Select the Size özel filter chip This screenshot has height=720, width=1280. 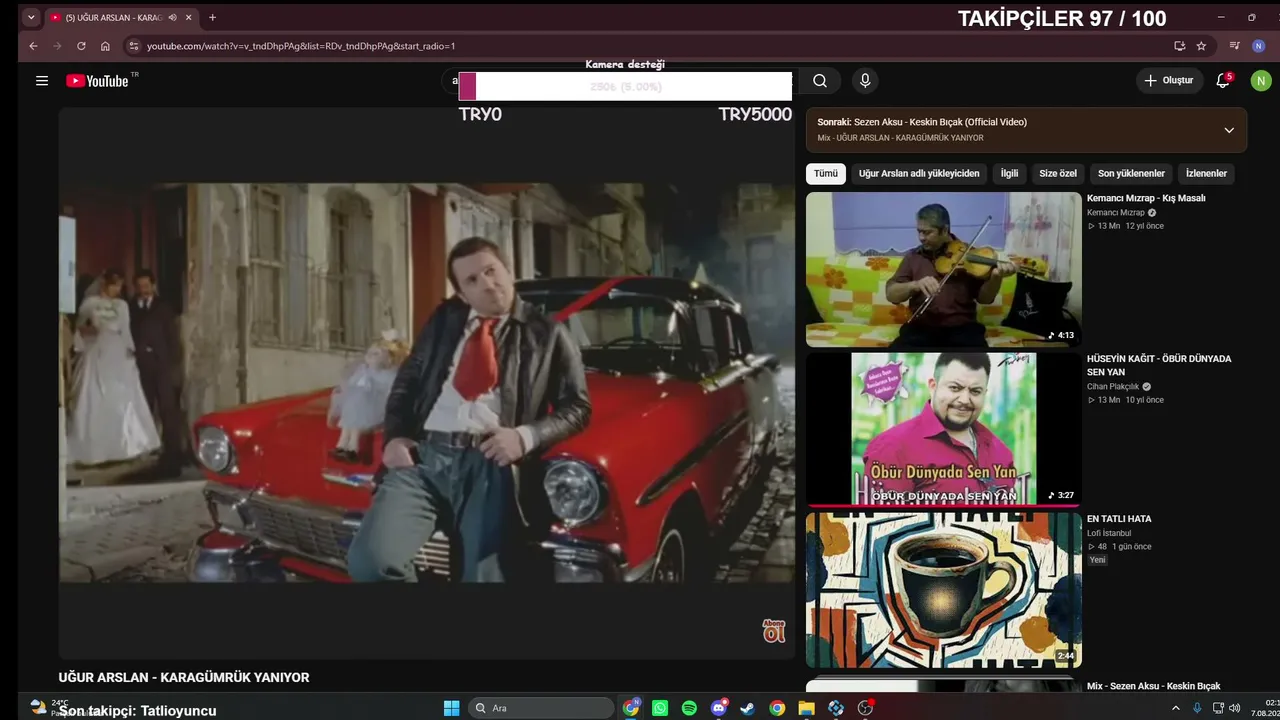click(x=1058, y=174)
